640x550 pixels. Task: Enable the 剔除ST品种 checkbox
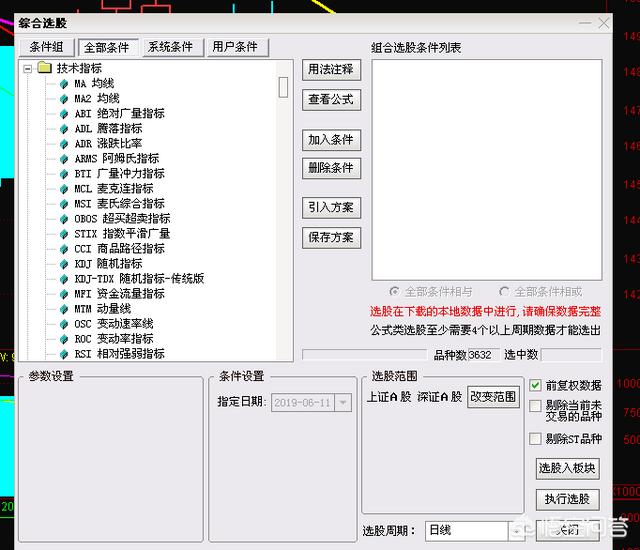tap(536, 439)
